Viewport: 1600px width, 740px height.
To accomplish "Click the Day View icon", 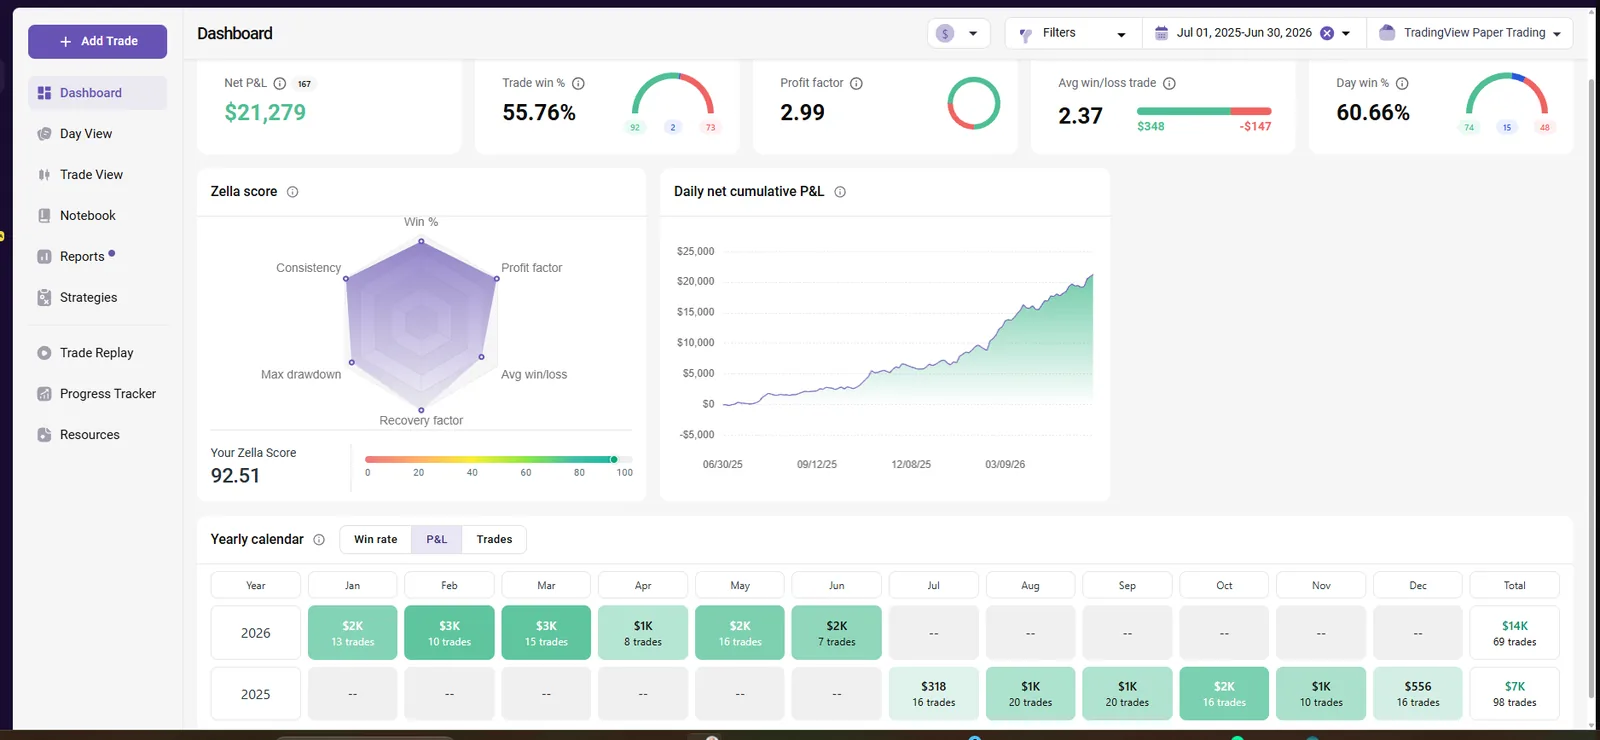I will (44, 134).
